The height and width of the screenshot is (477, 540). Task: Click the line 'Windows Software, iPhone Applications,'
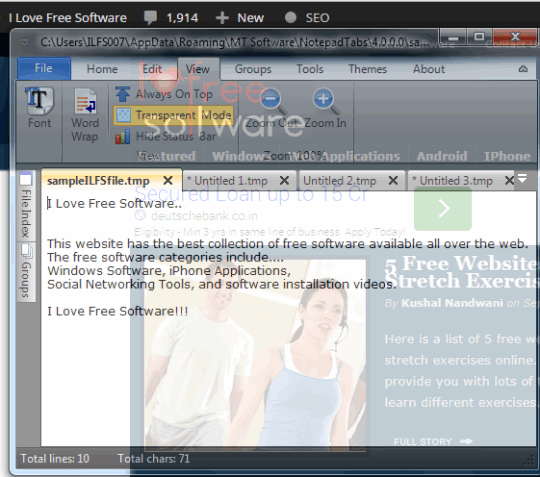point(169,271)
